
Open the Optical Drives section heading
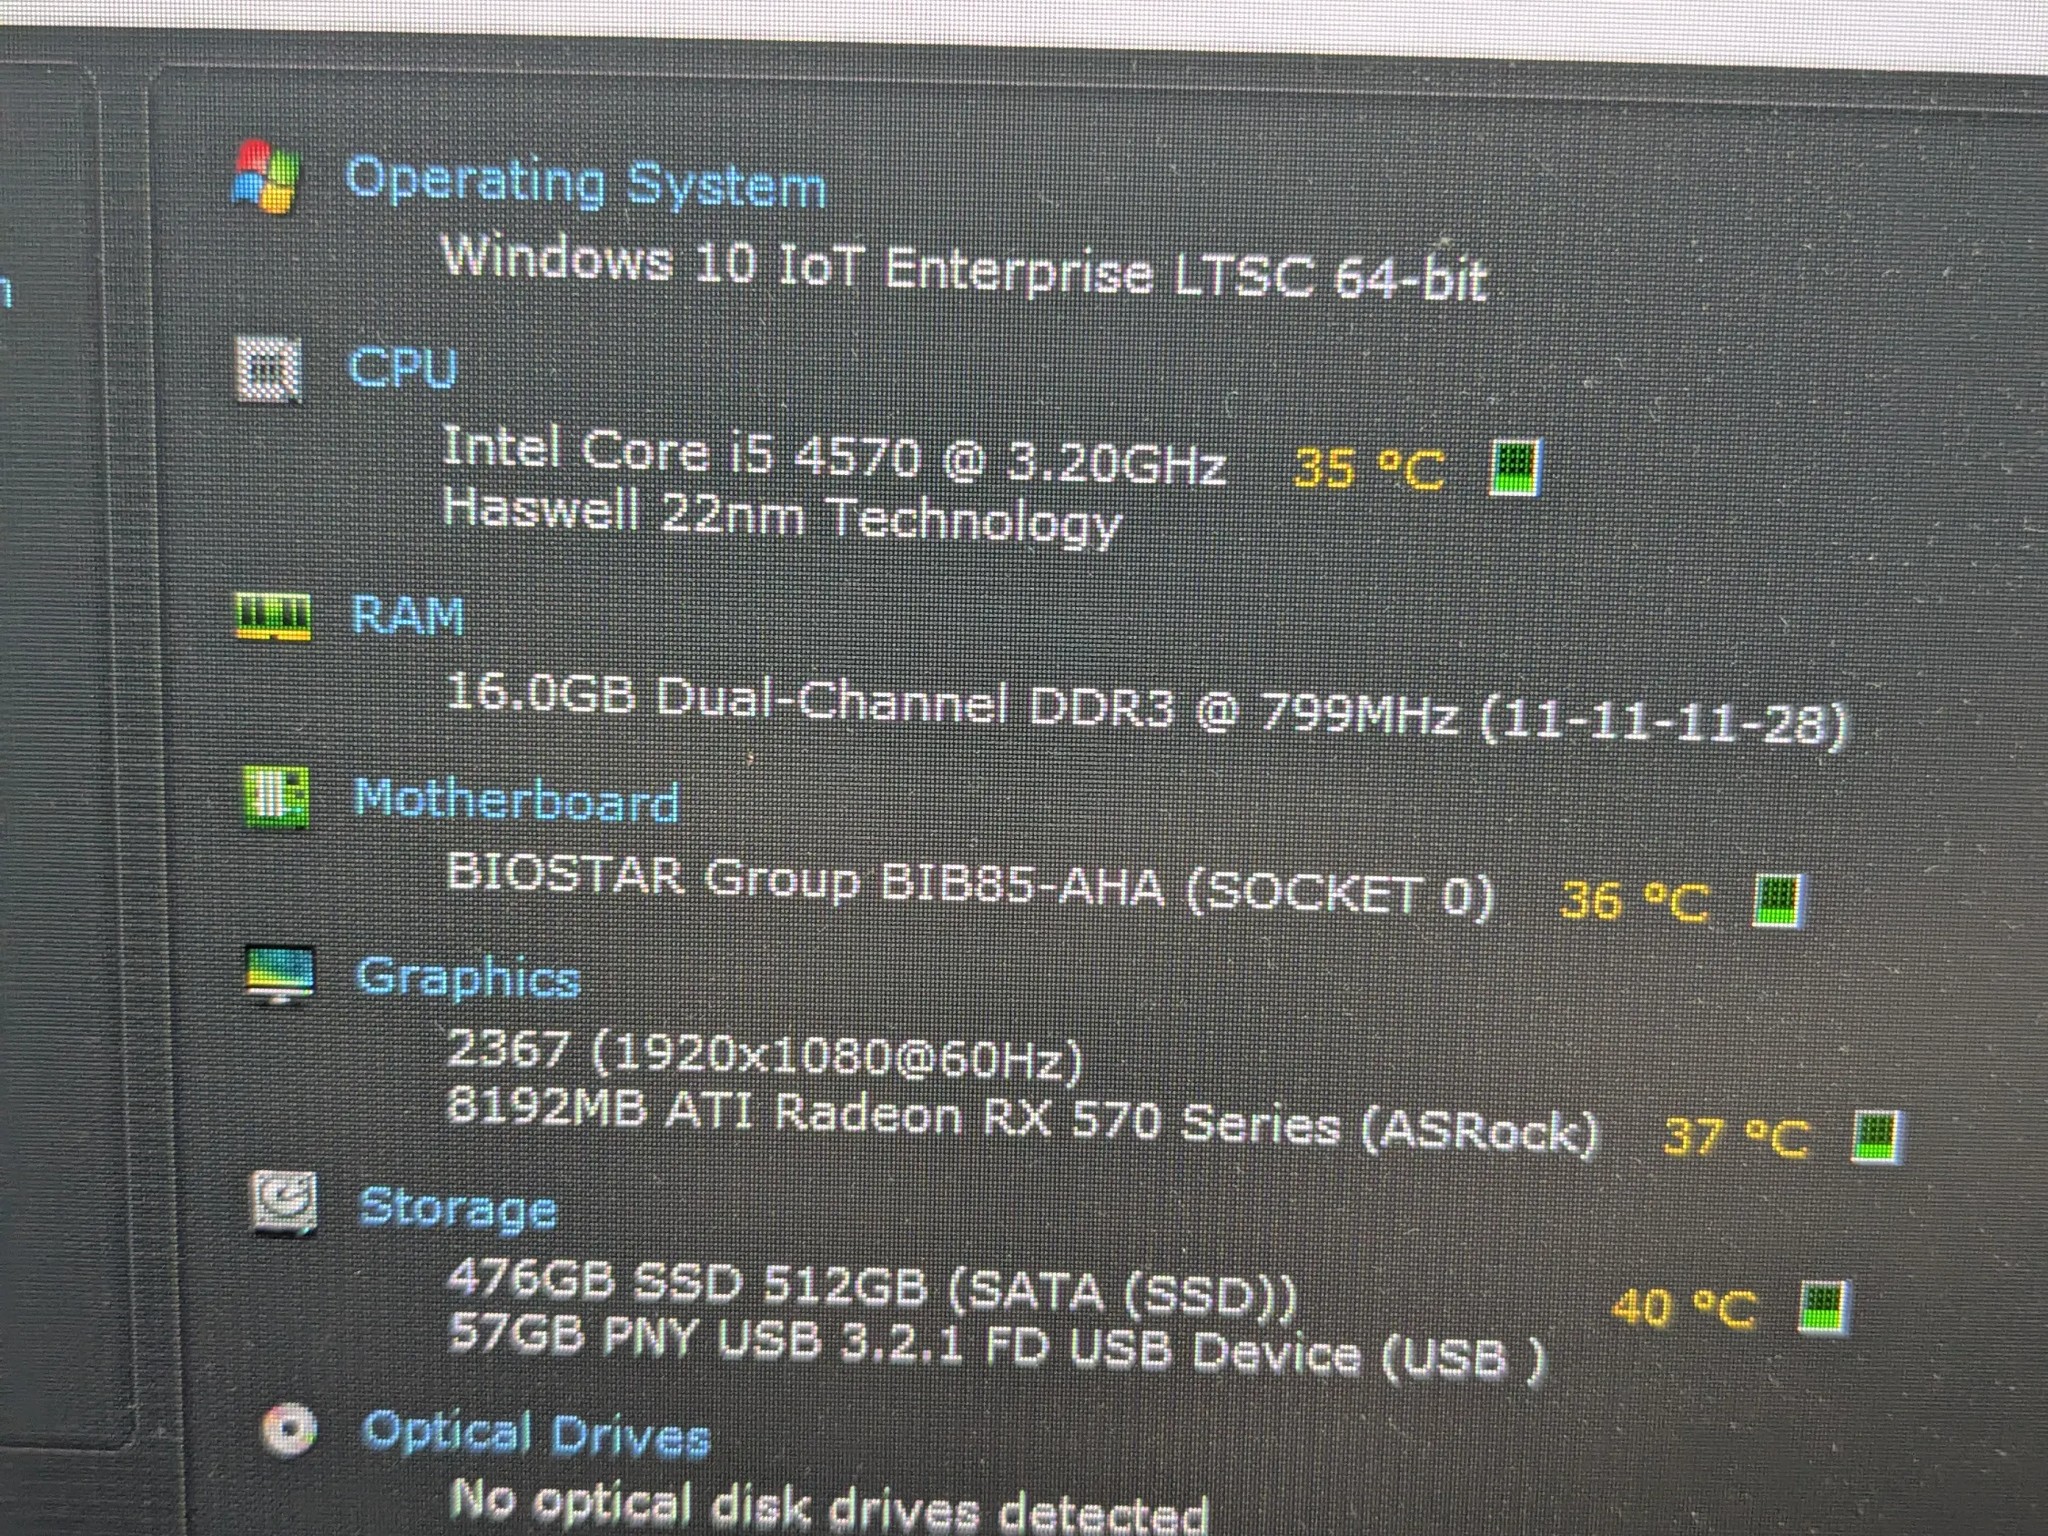[x=536, y=1435]
